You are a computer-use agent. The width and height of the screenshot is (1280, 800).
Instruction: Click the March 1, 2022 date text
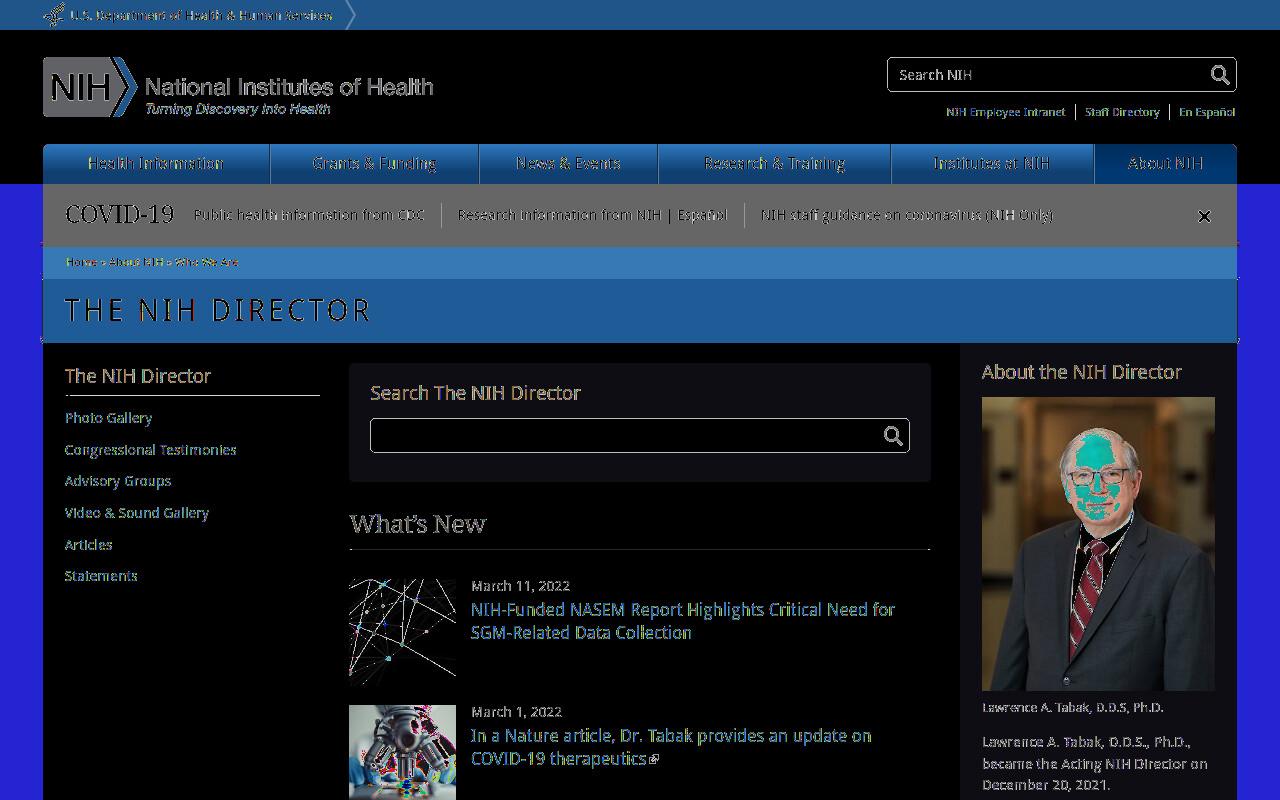(x=517, y=712)
